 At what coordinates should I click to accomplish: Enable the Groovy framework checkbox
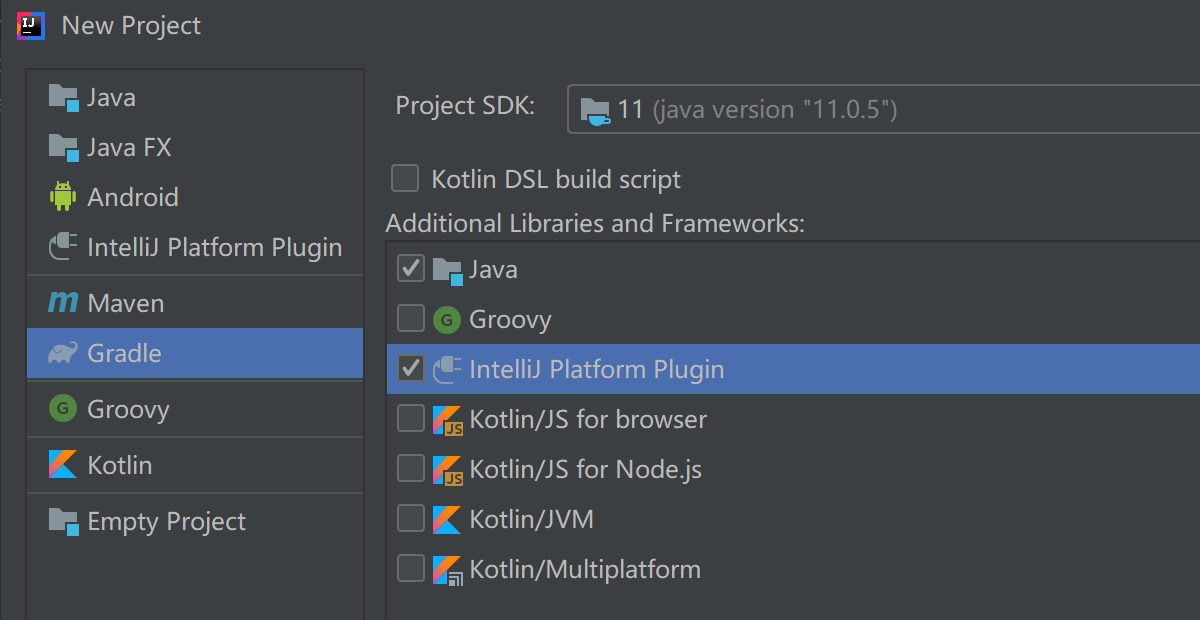pos(410,318)
